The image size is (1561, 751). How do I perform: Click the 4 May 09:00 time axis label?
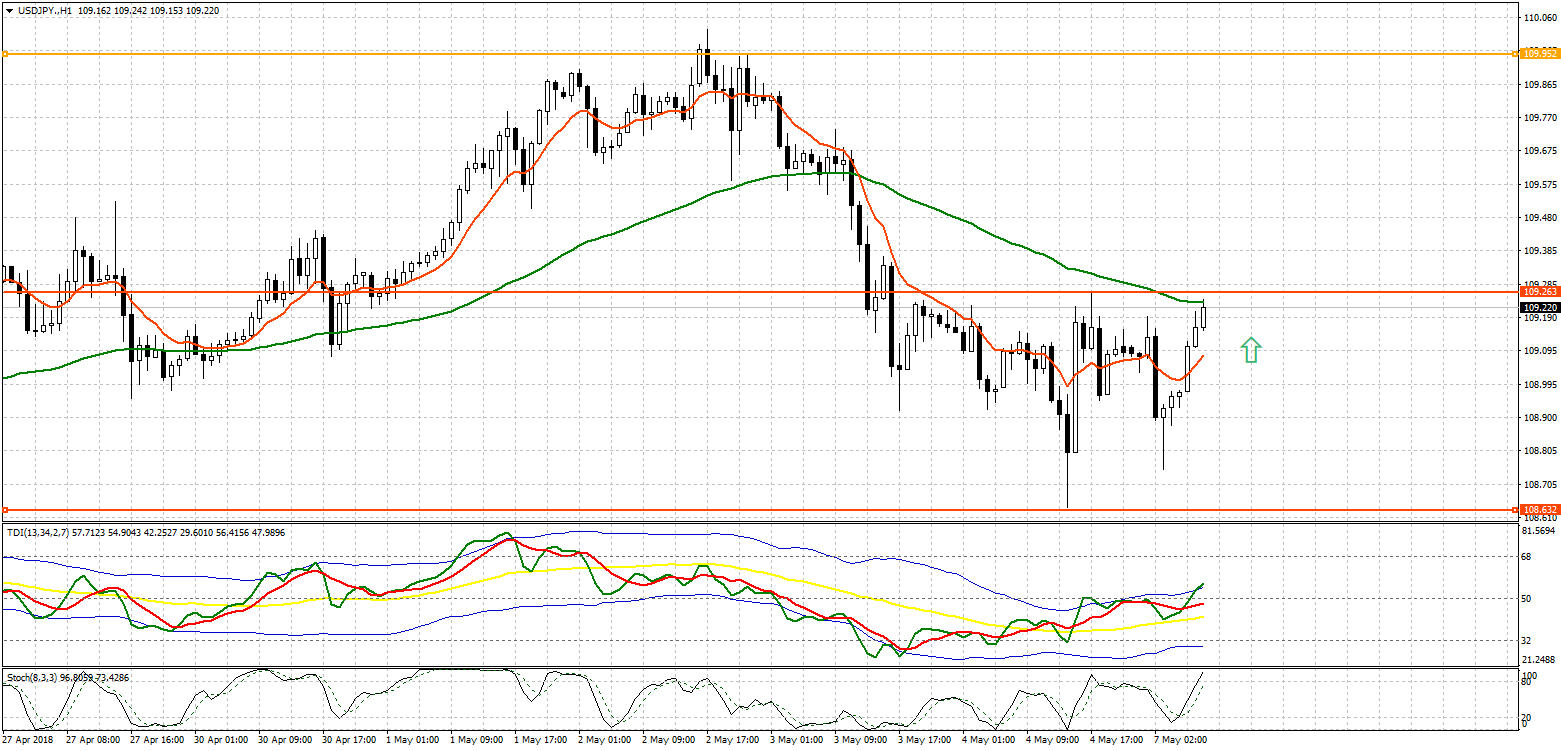[1053, 740]
